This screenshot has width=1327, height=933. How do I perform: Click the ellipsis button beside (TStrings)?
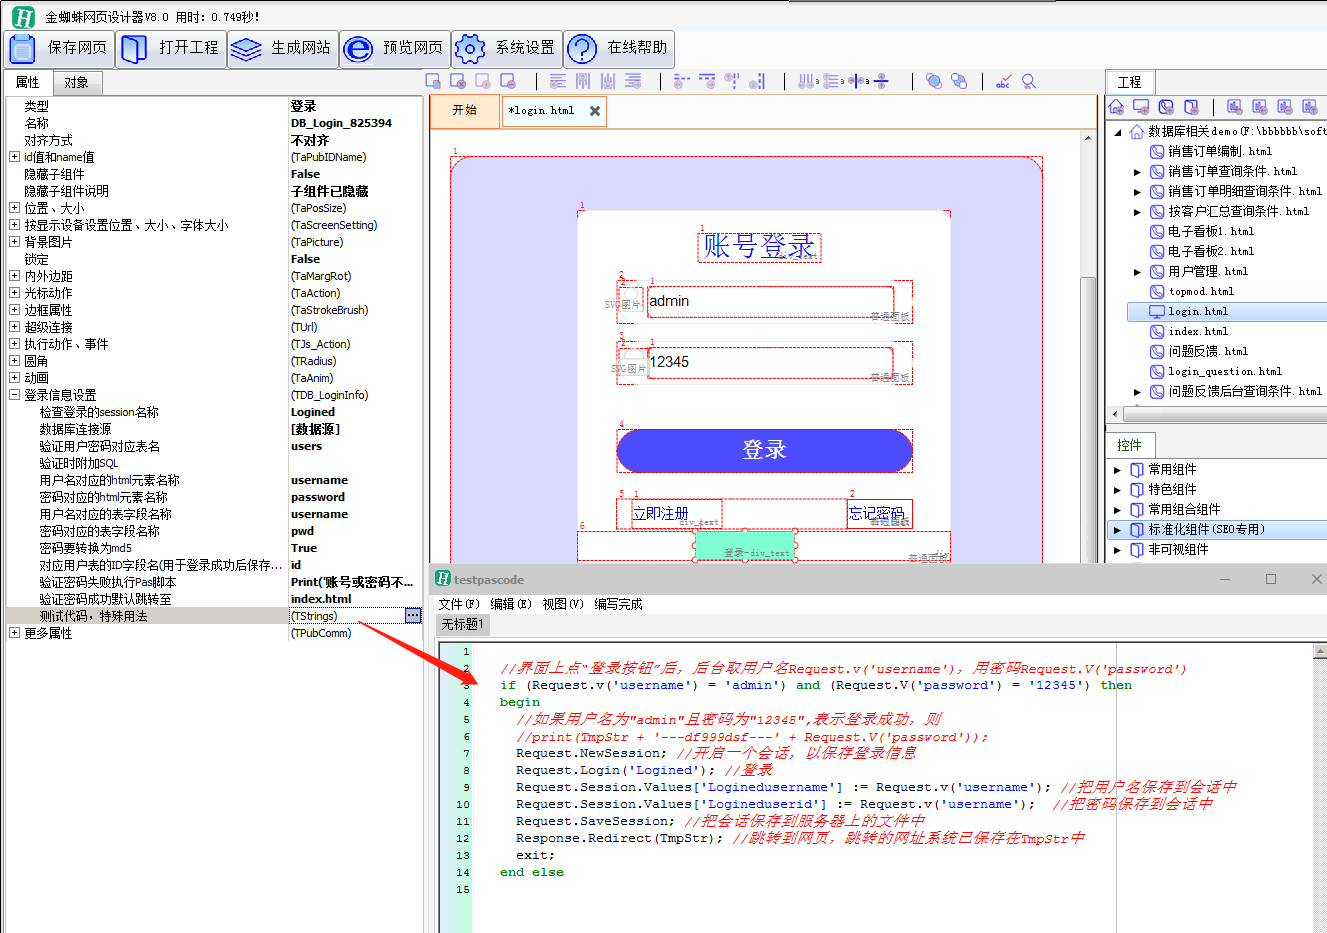[x=413, y=616]
